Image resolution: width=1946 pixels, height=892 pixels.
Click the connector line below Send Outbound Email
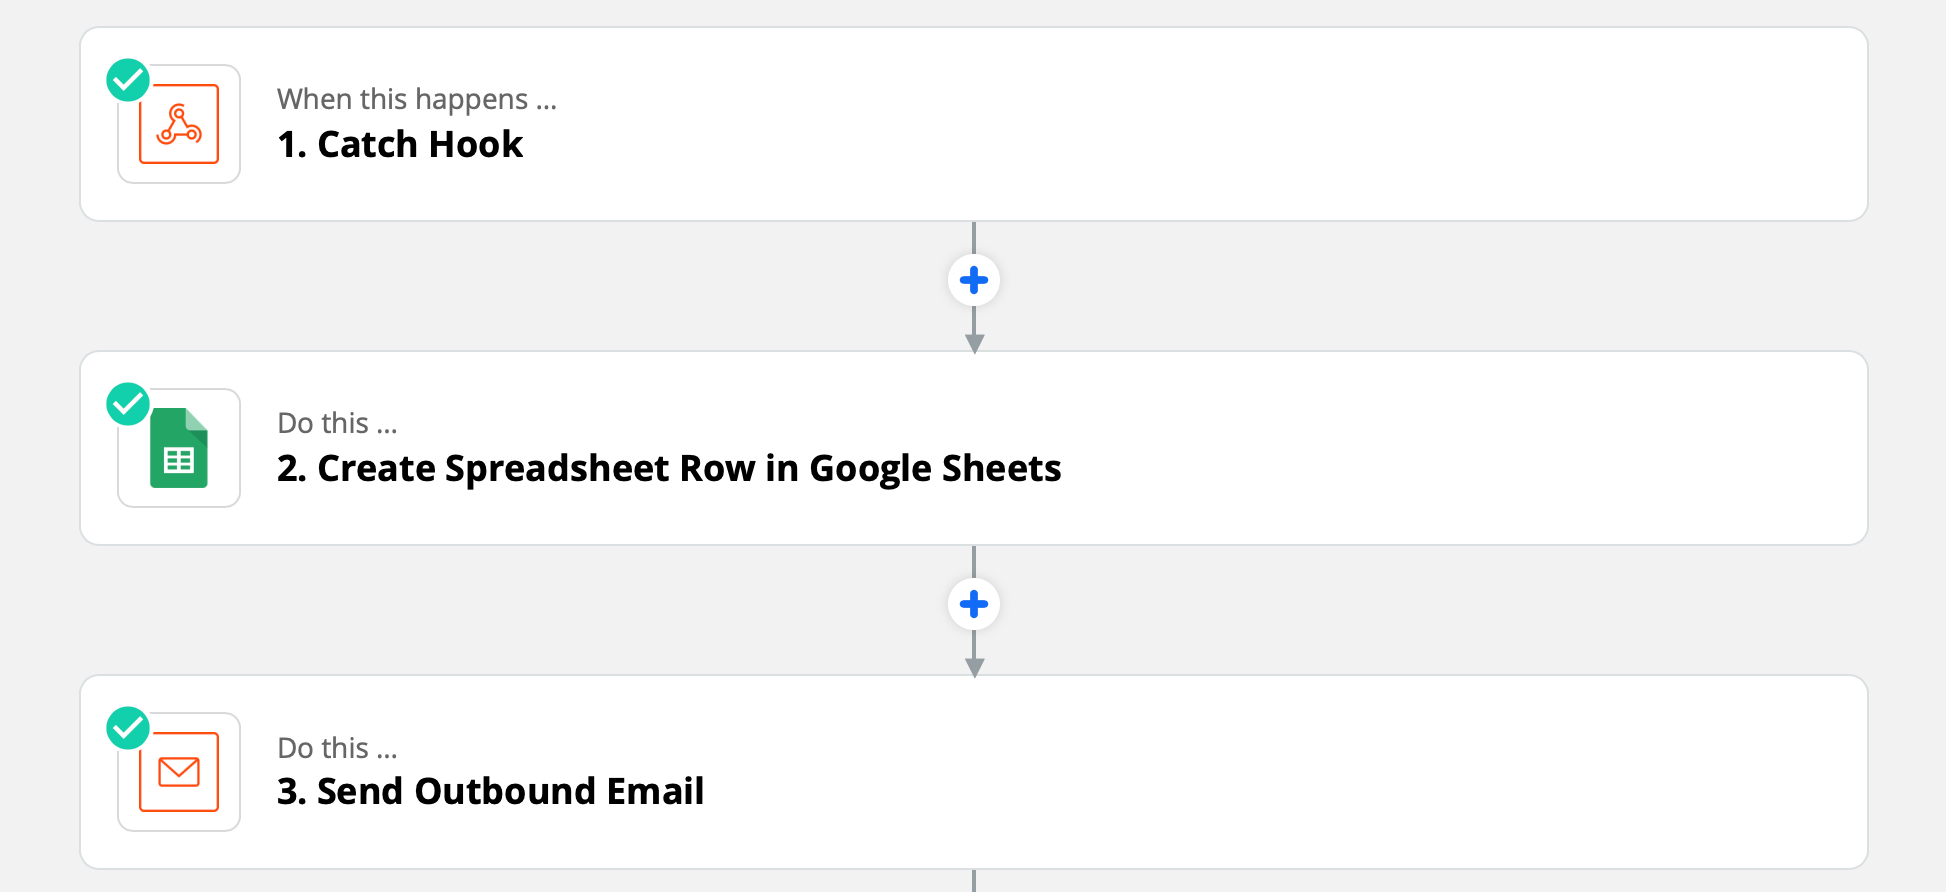pyautogui.click(x=974, y=881)
